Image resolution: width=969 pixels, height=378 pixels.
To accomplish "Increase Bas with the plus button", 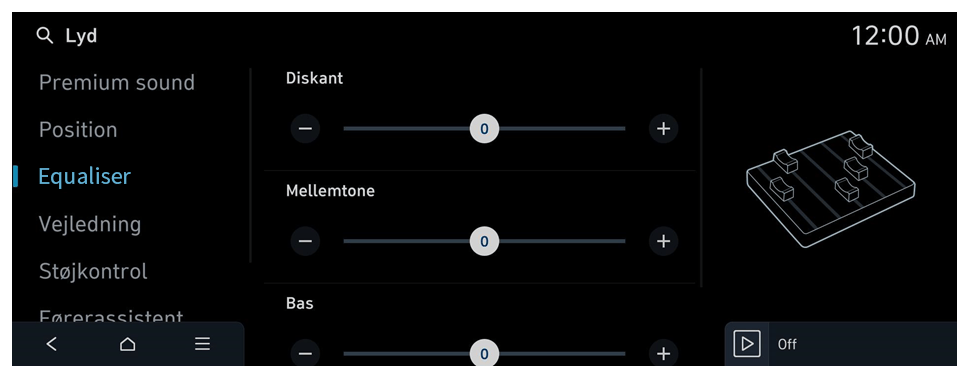I will click(x=664, y=353).
